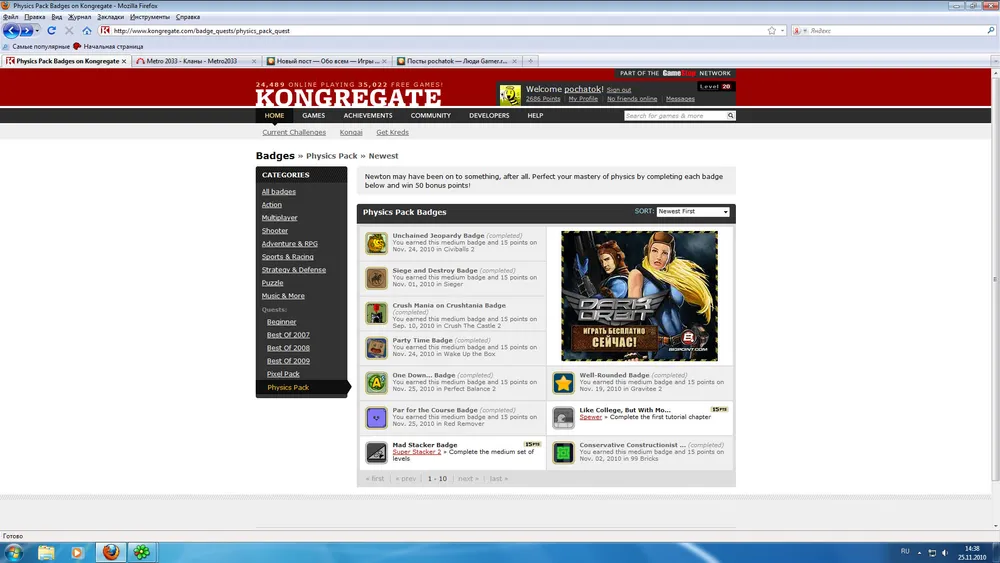Open the Закладки menu in Firefox
The height and width of the screenshot is (563, 1000).
coord(110,17)
